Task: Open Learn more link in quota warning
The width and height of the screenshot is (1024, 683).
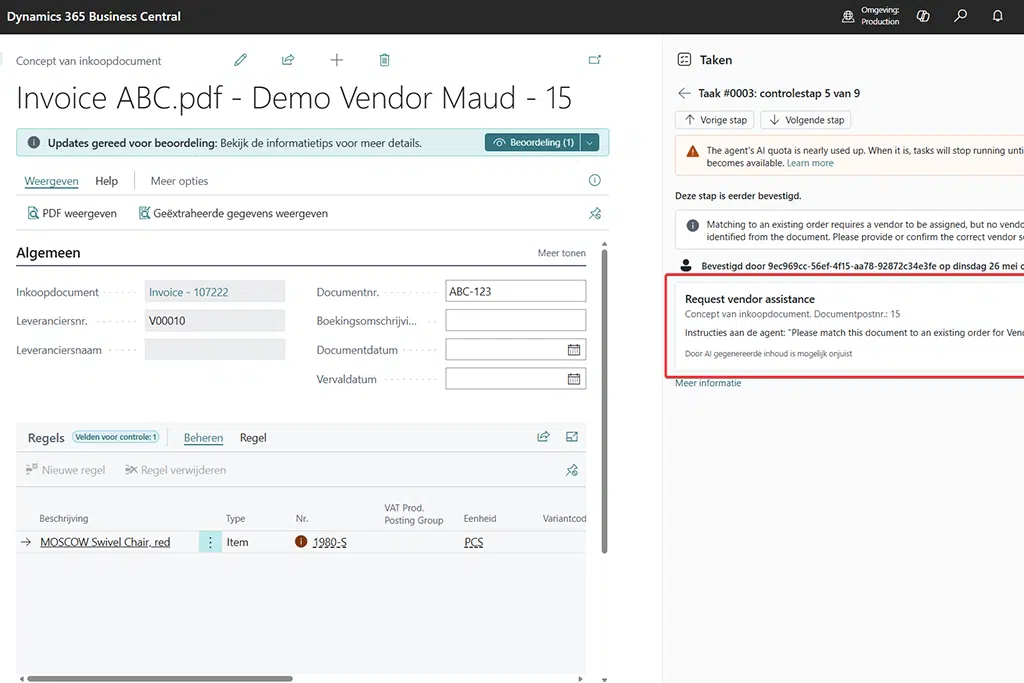Action: click(810, 163)
